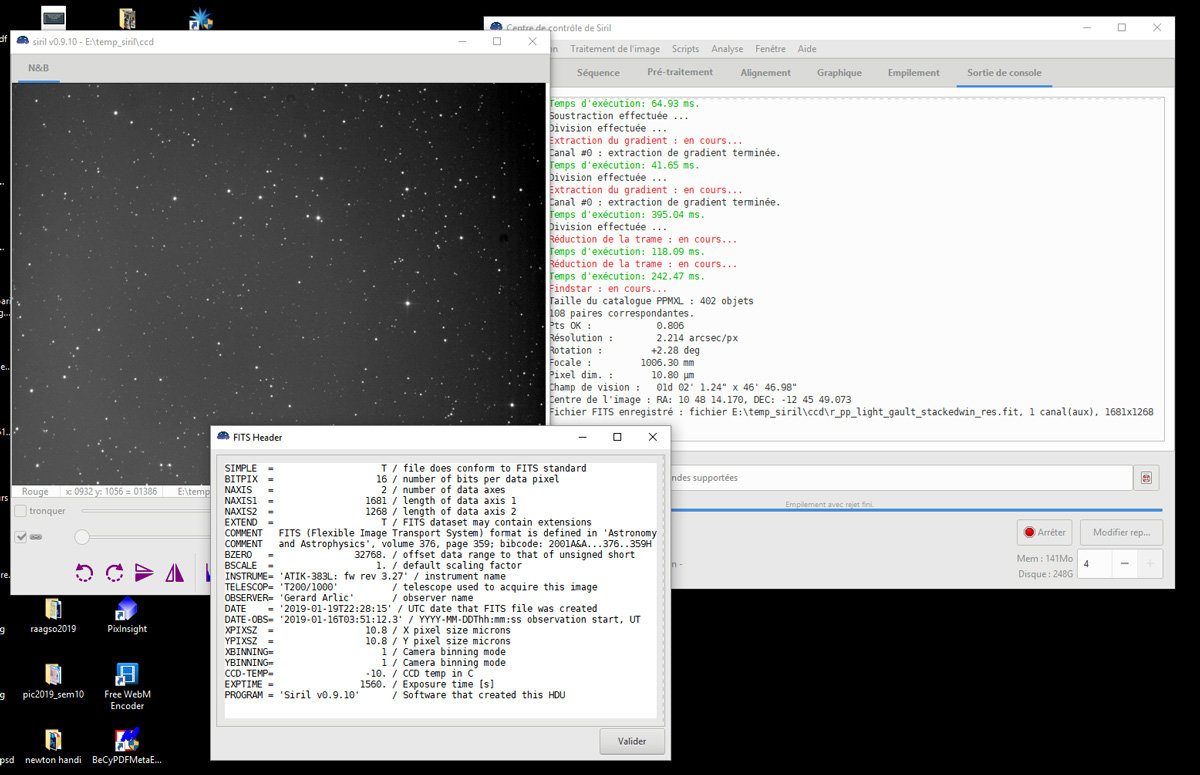Select the N&B tab in Siril viewer
Viewport: 1200px width, 775px height.
click(x=38, y=68)
